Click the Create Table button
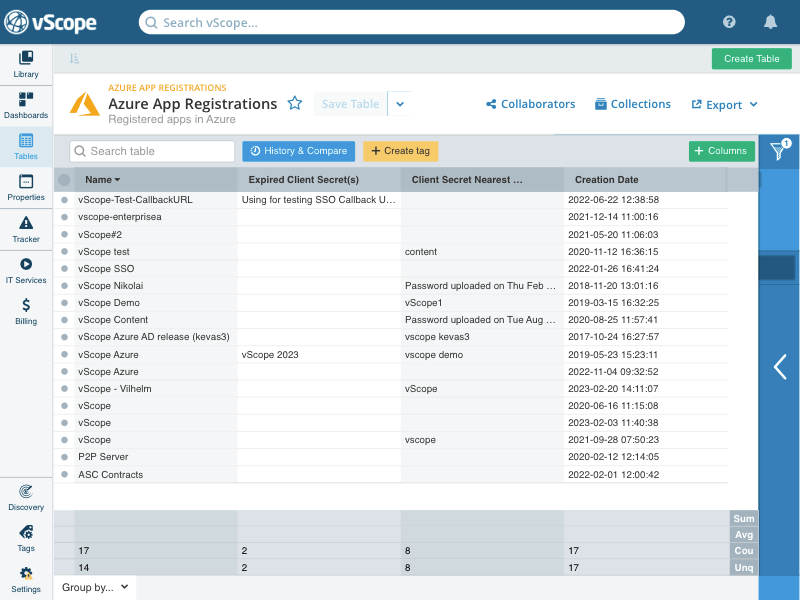The width and height of the screenshot is (800, 600). click(752, 59)
